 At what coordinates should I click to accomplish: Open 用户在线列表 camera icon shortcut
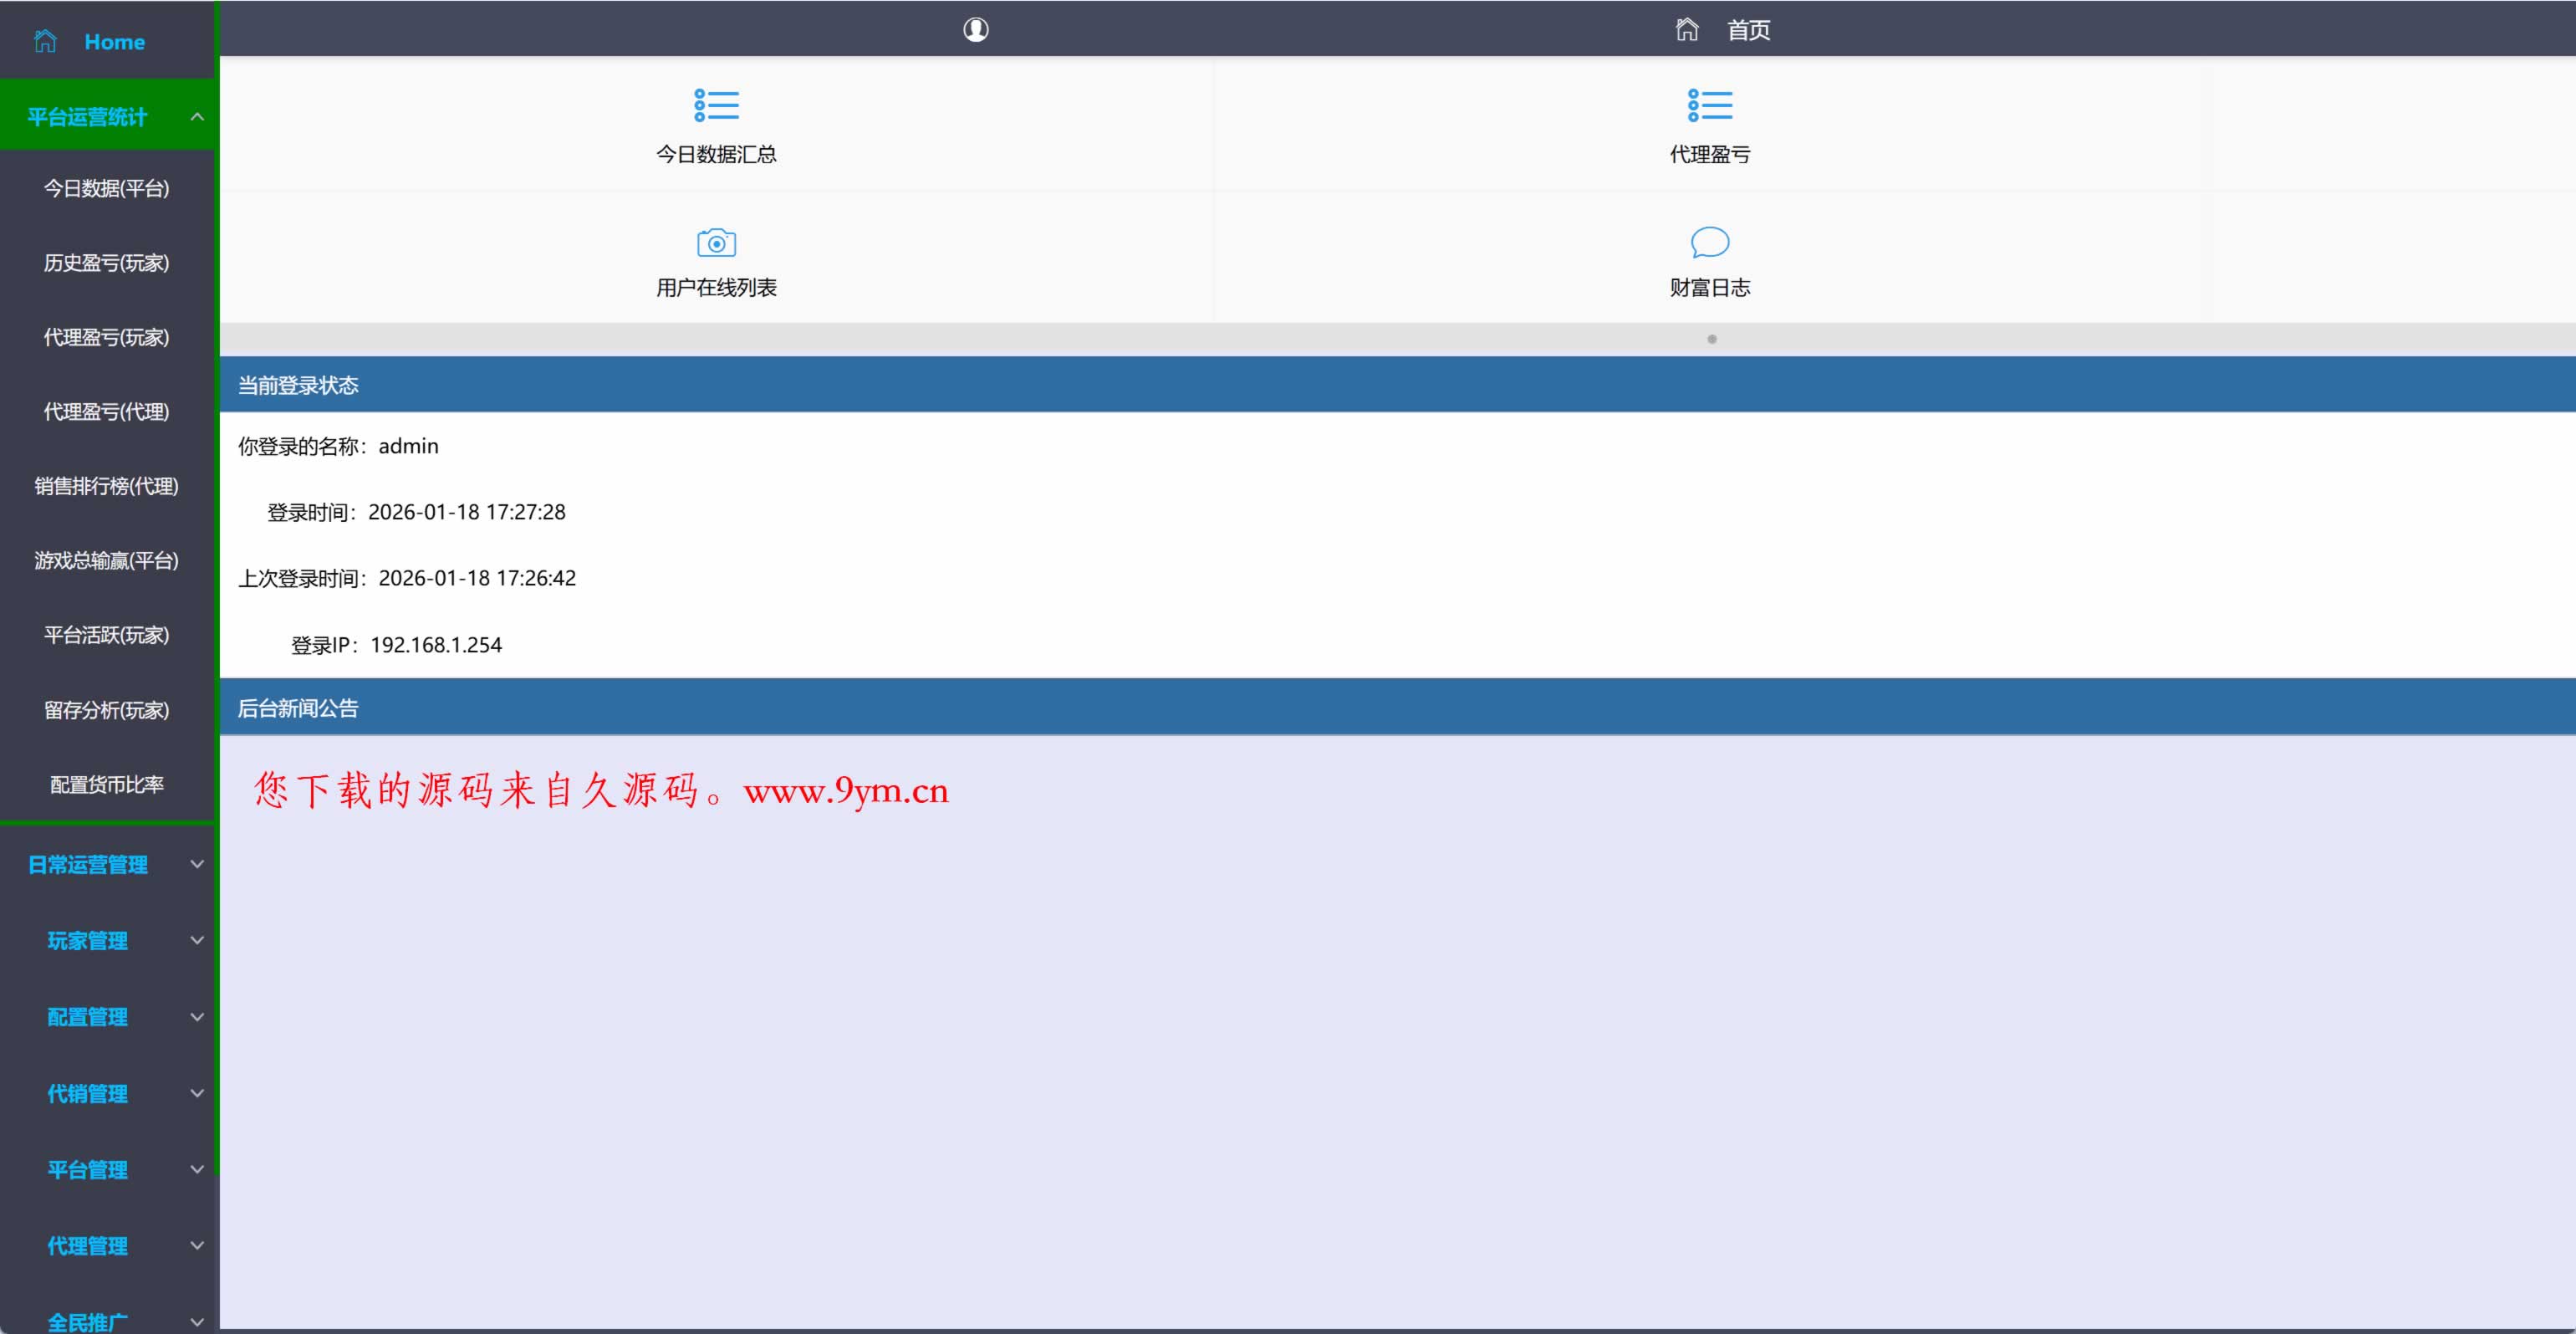tap(716, 243)
